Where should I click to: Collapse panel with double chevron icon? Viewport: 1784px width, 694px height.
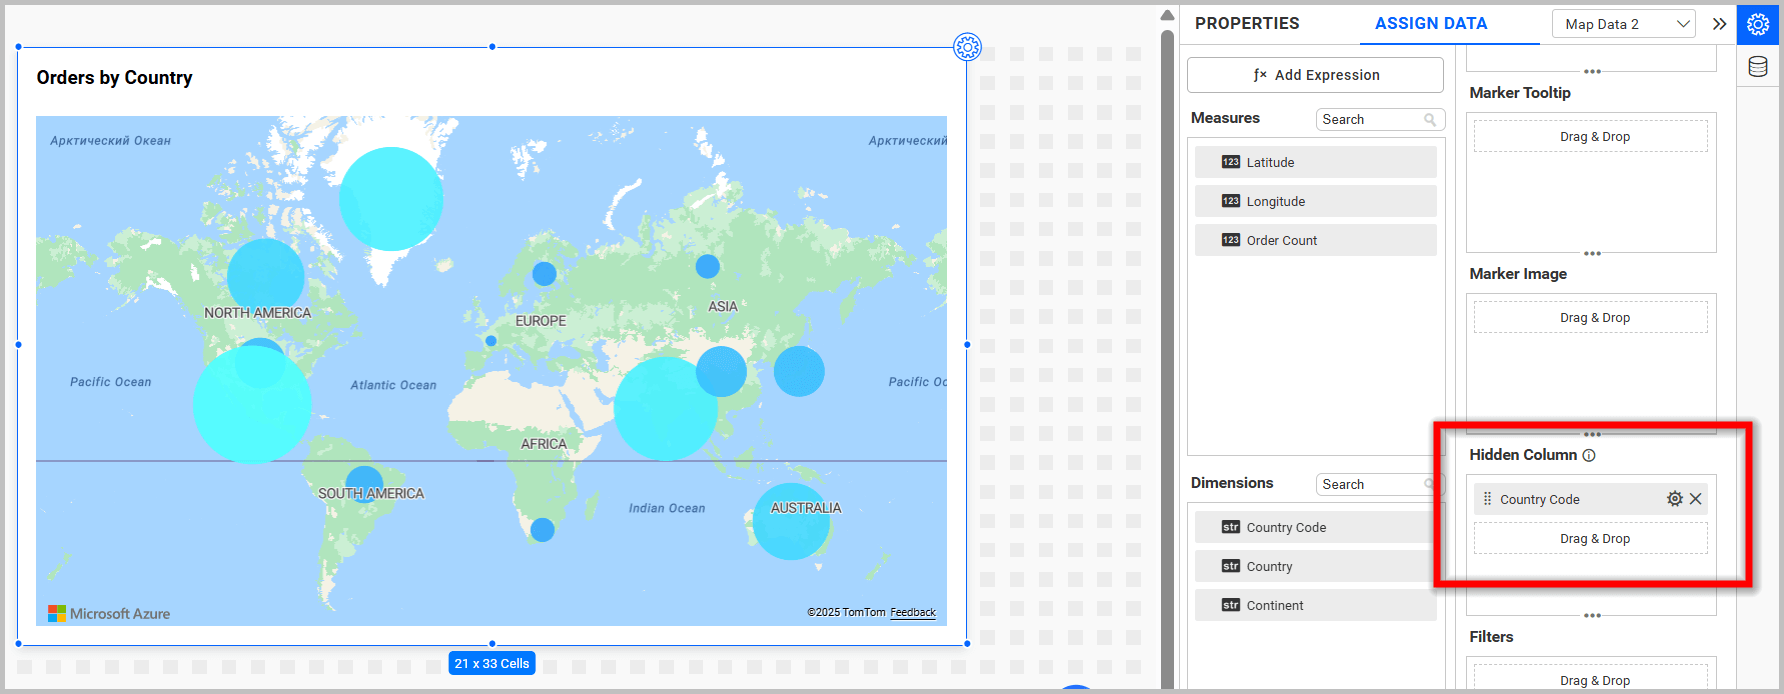1719,24
